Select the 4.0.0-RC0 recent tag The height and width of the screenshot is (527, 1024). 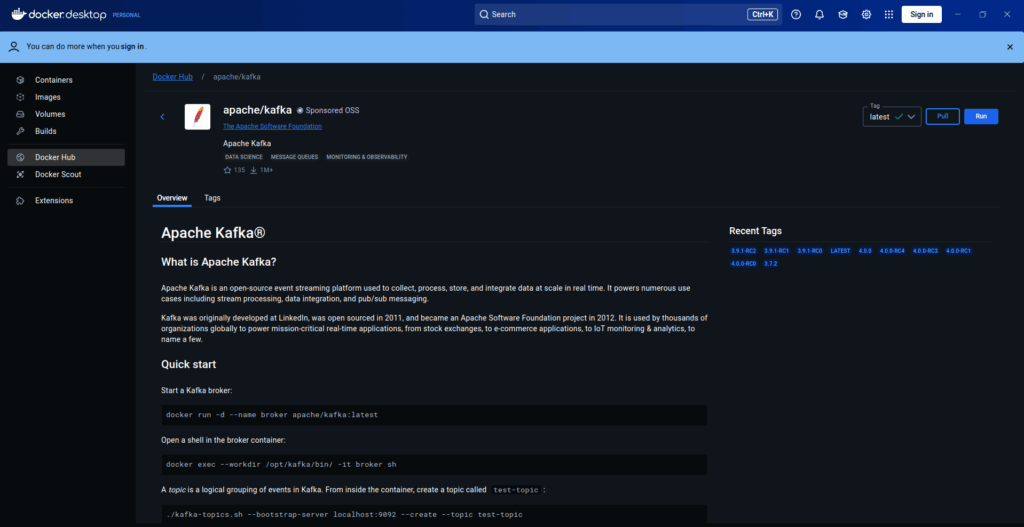[x=744, y=264]
